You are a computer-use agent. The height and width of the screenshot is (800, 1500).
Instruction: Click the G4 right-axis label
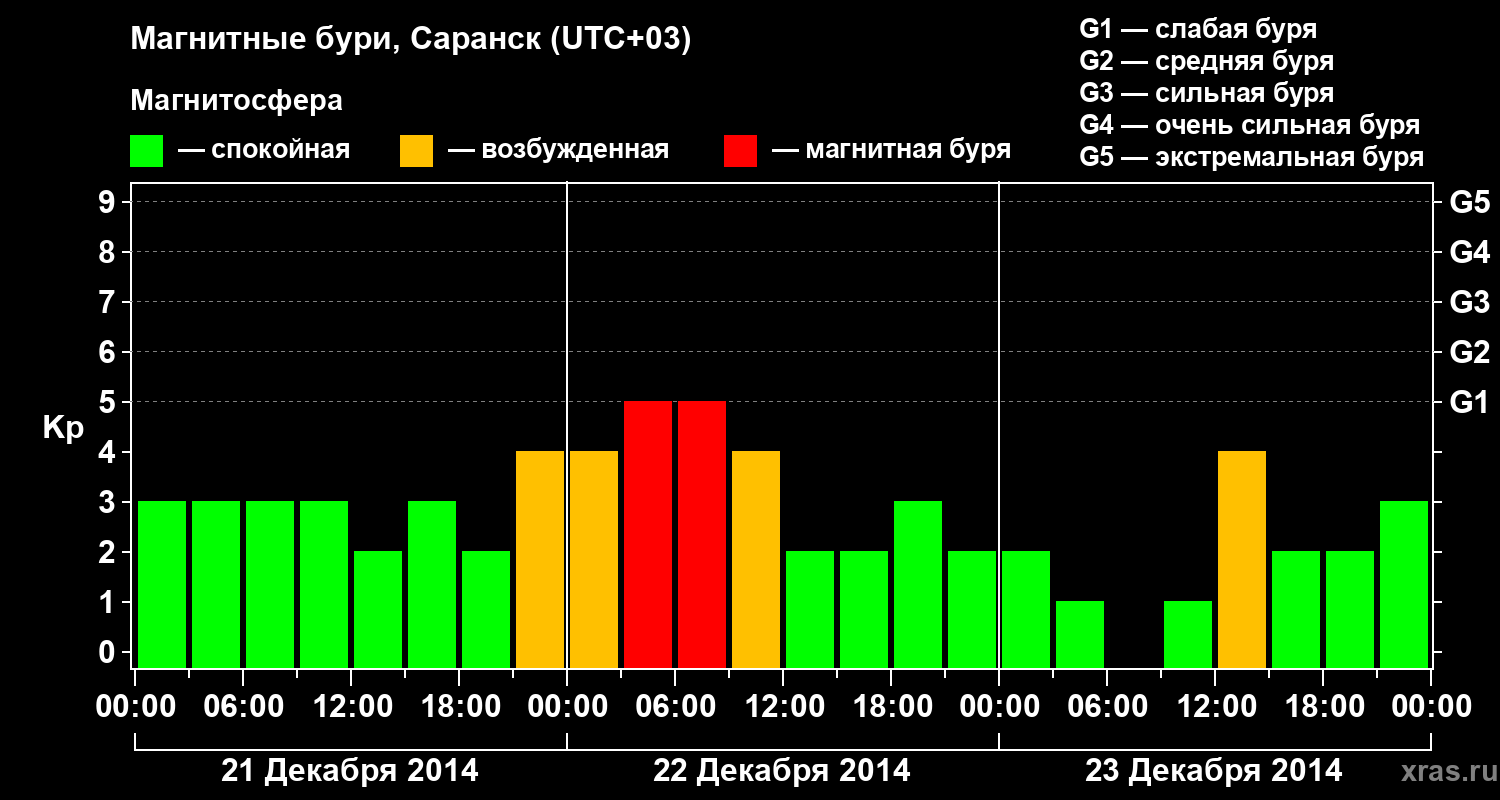(x=1470, y=252)
